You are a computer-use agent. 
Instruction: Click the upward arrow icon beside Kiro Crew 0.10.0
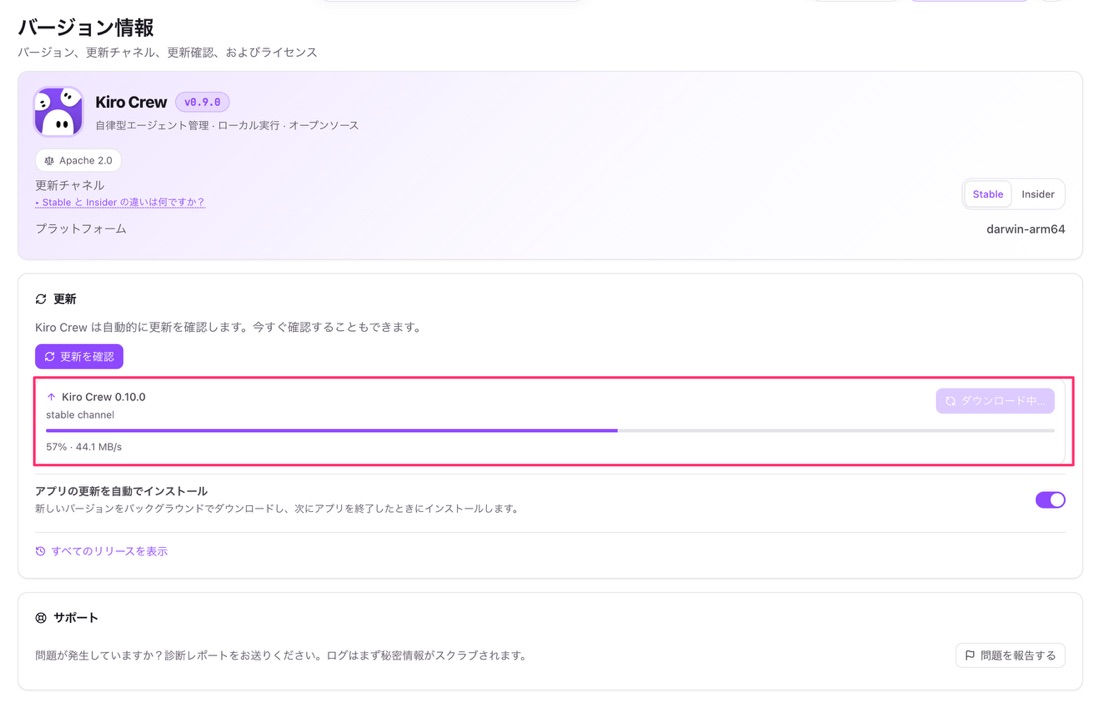51,397
